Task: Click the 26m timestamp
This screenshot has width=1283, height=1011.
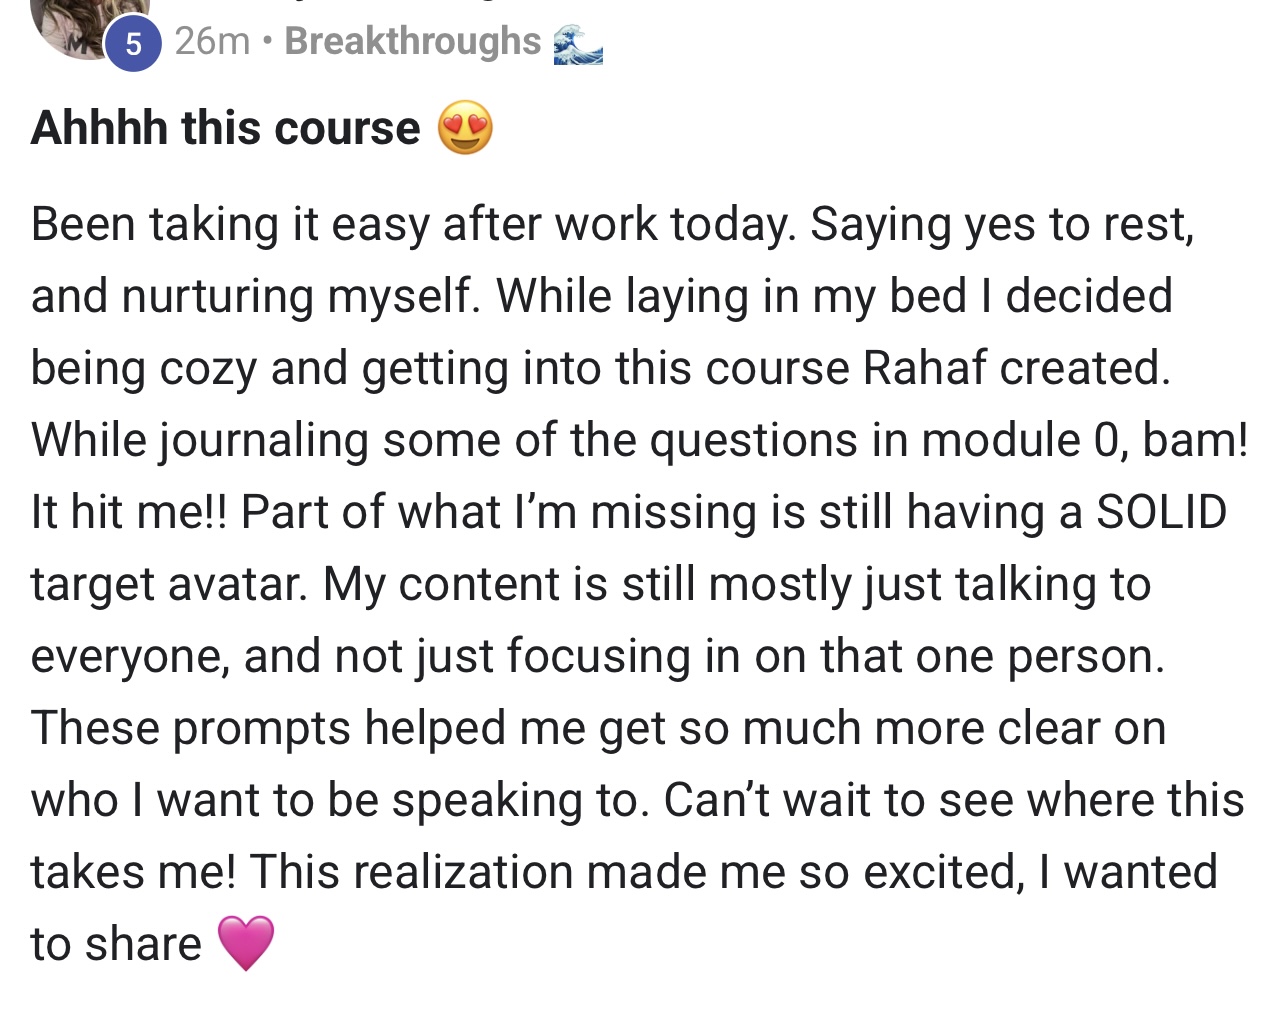Action: (212, 41)
